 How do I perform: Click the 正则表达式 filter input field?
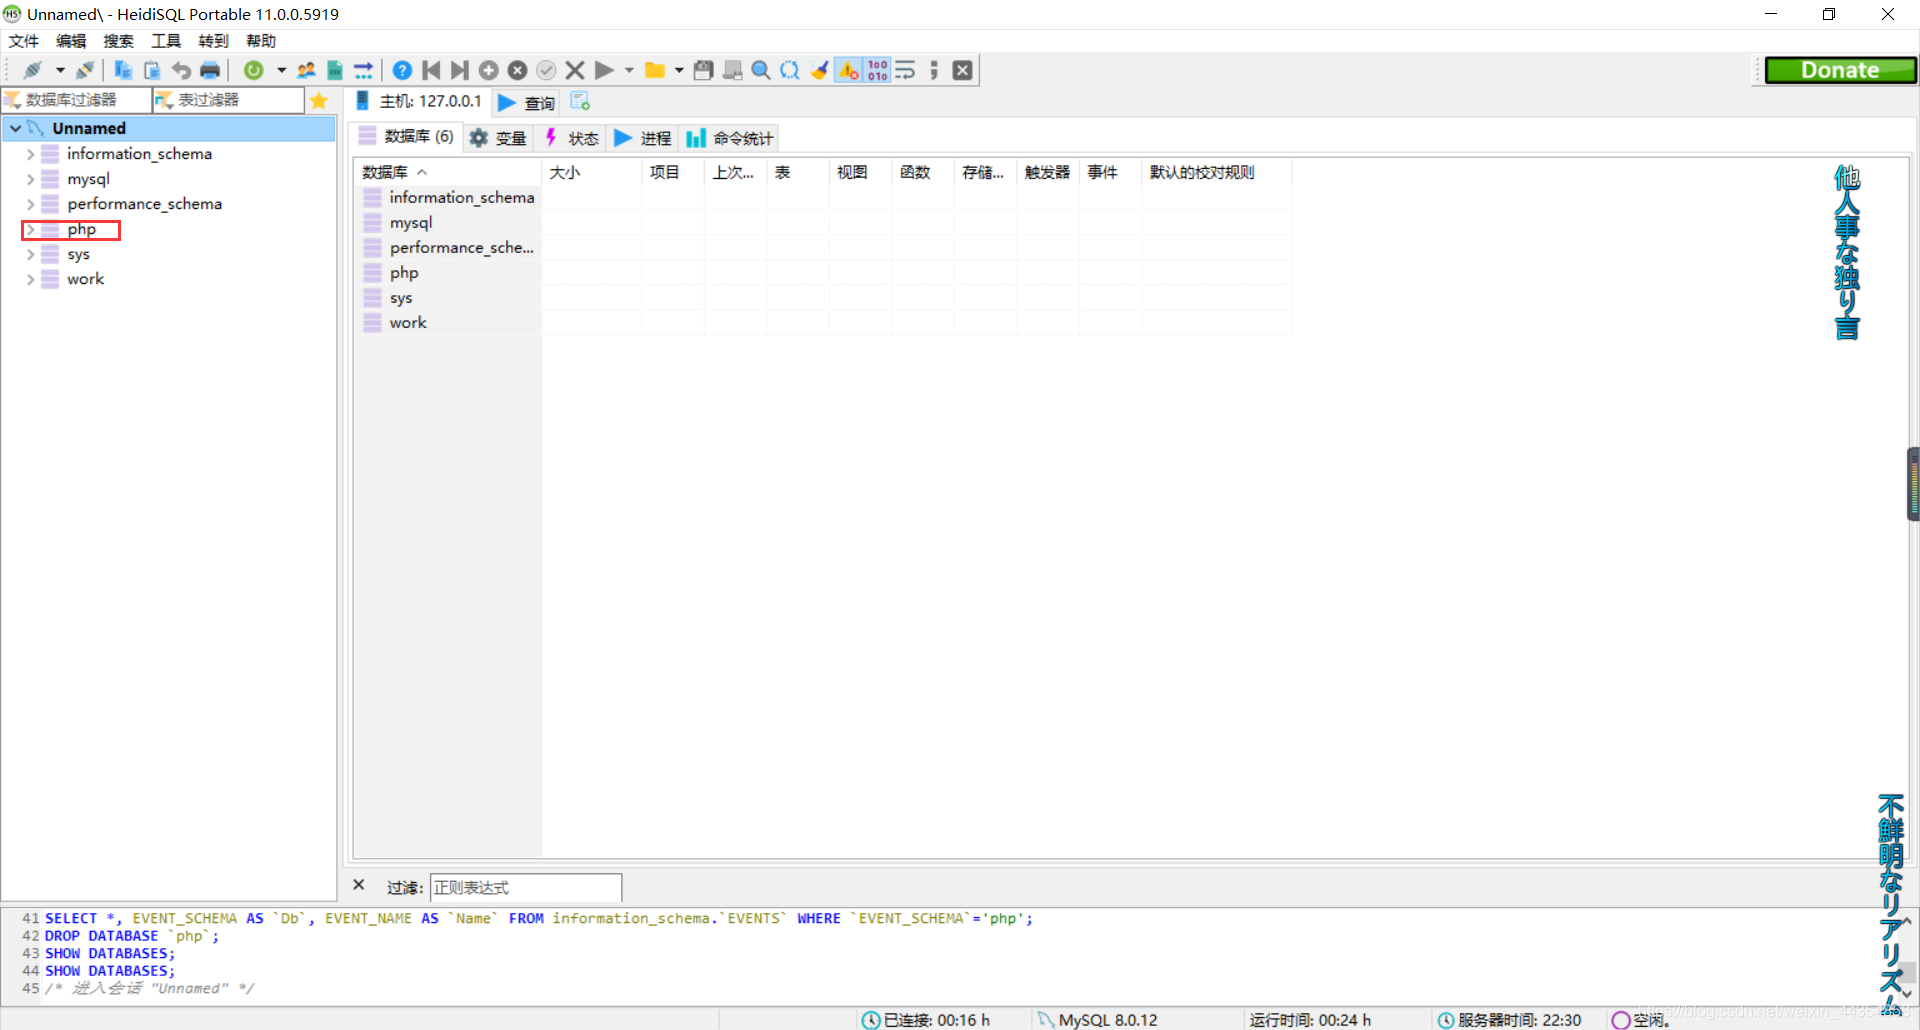pos(526,887)
